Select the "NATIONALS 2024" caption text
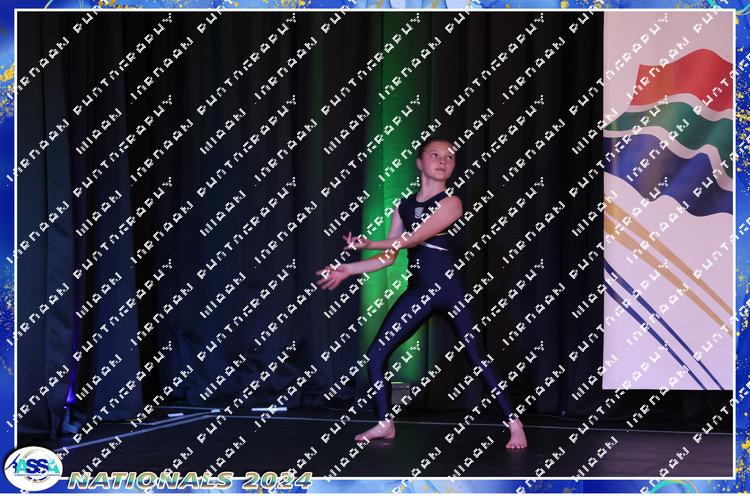This screenshot has height=500, width=750. (x=190, y=480)
